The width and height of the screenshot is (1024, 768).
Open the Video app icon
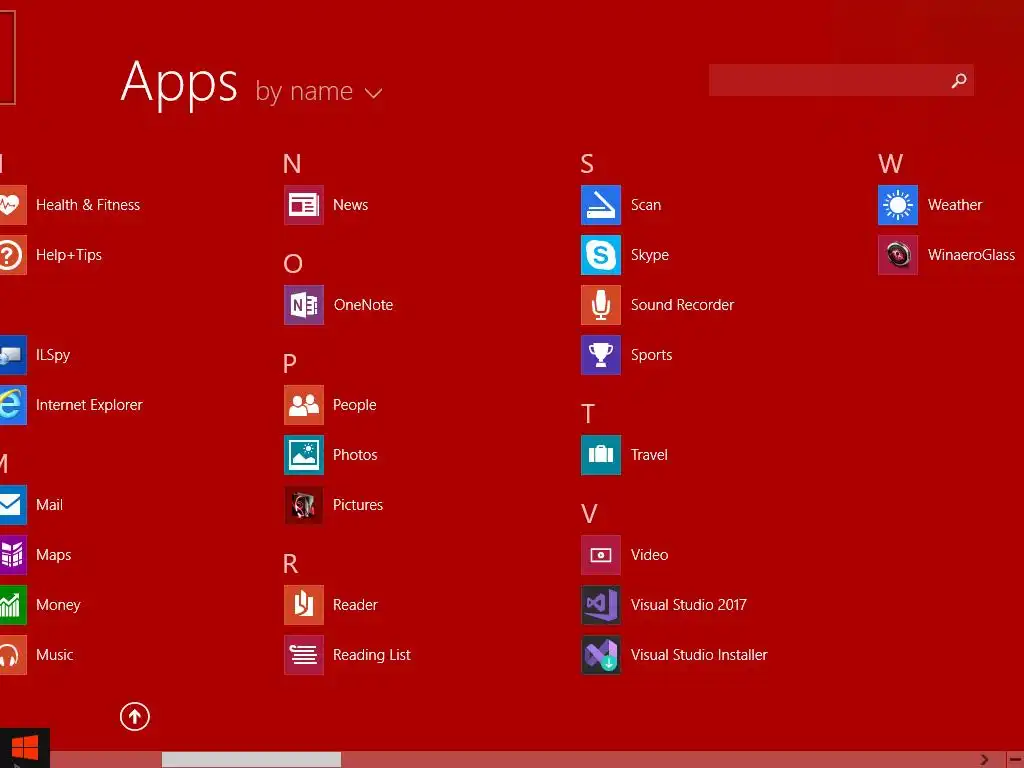pos(601,555)
